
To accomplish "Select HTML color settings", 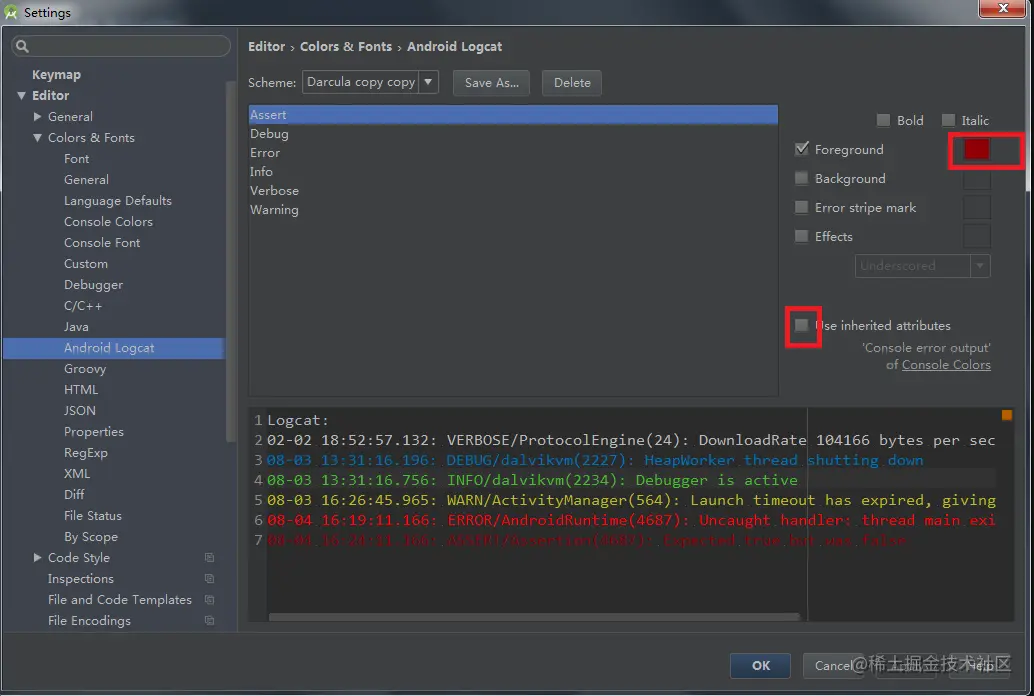I will [80, 390].
